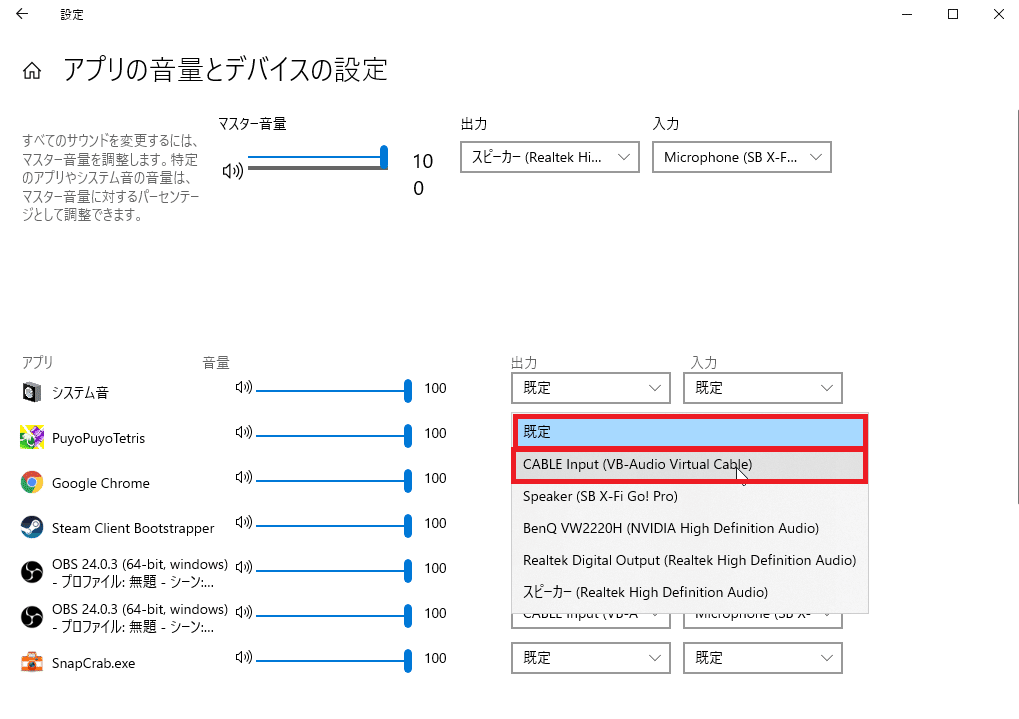The height and width of the screenshot is (719, 1019).
Task: Open システム音 output 既定 dropdown
Action: pos(591,388)
